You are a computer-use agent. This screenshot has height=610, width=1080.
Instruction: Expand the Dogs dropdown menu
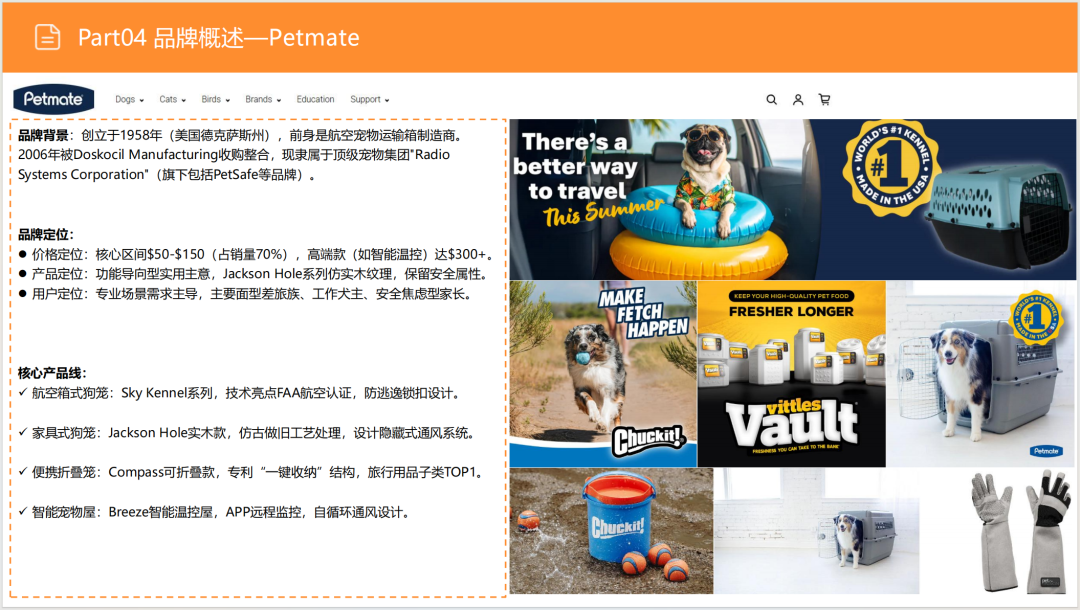129,100
